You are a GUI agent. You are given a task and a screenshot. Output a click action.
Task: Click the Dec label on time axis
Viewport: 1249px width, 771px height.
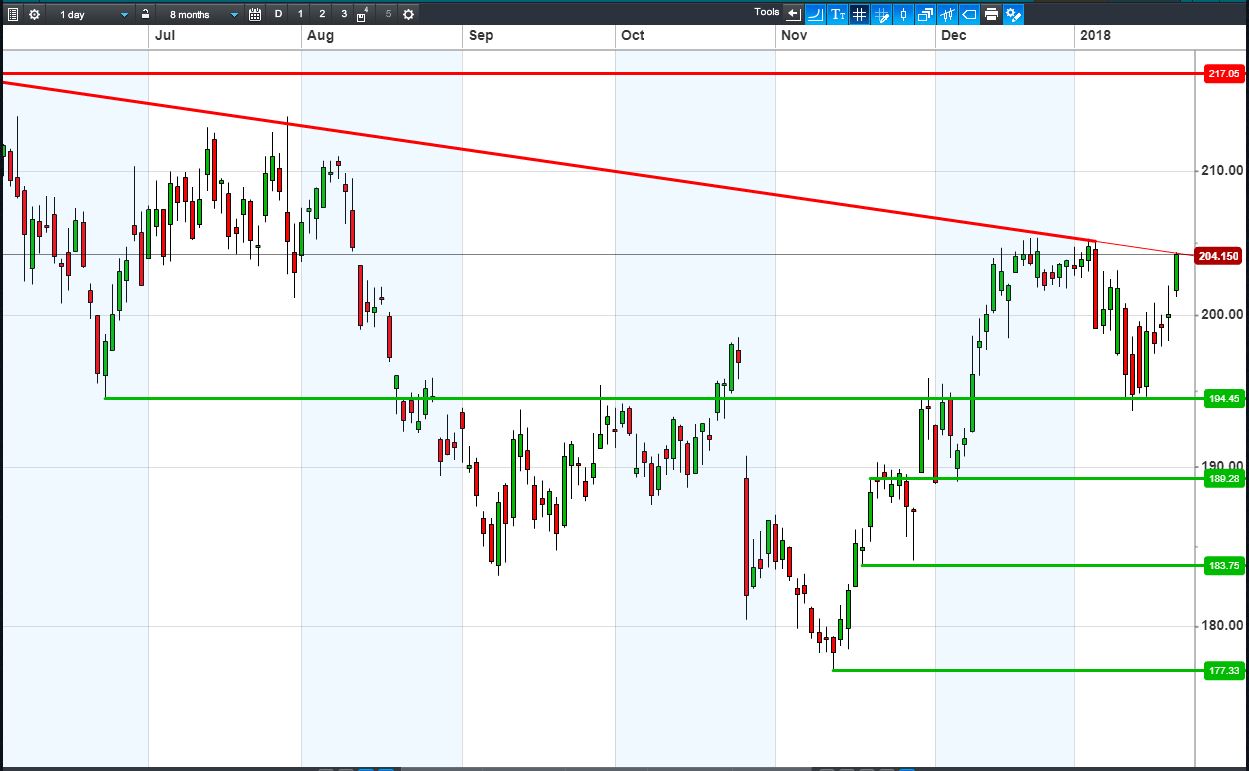coord(953,35)
